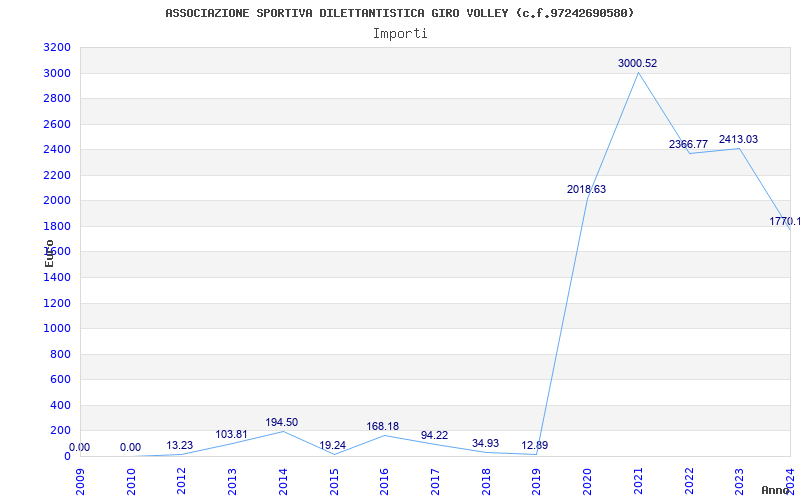
Task: Pick the year 2014 on the x-axis
Action: tap(283, 482)
